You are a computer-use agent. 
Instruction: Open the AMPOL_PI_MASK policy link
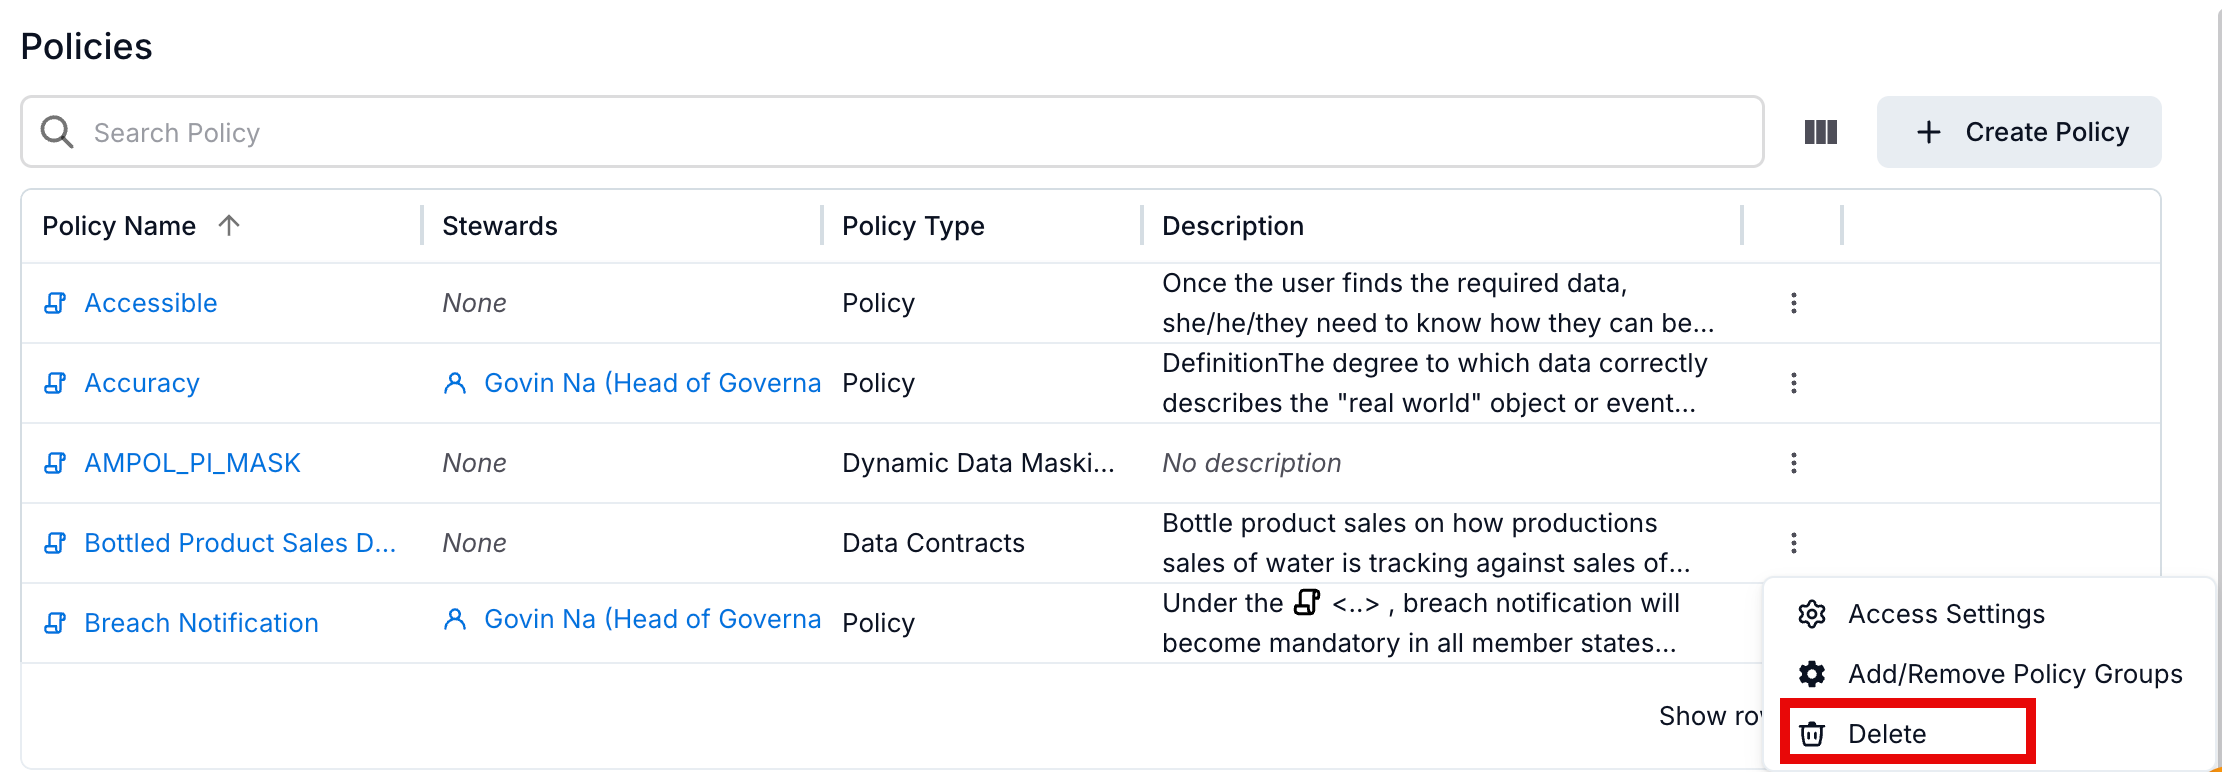point(192,463)
